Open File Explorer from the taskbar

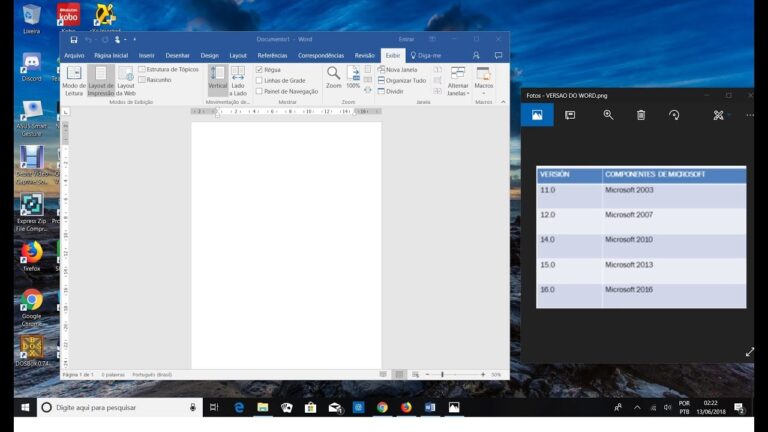[x=263, y=408]
